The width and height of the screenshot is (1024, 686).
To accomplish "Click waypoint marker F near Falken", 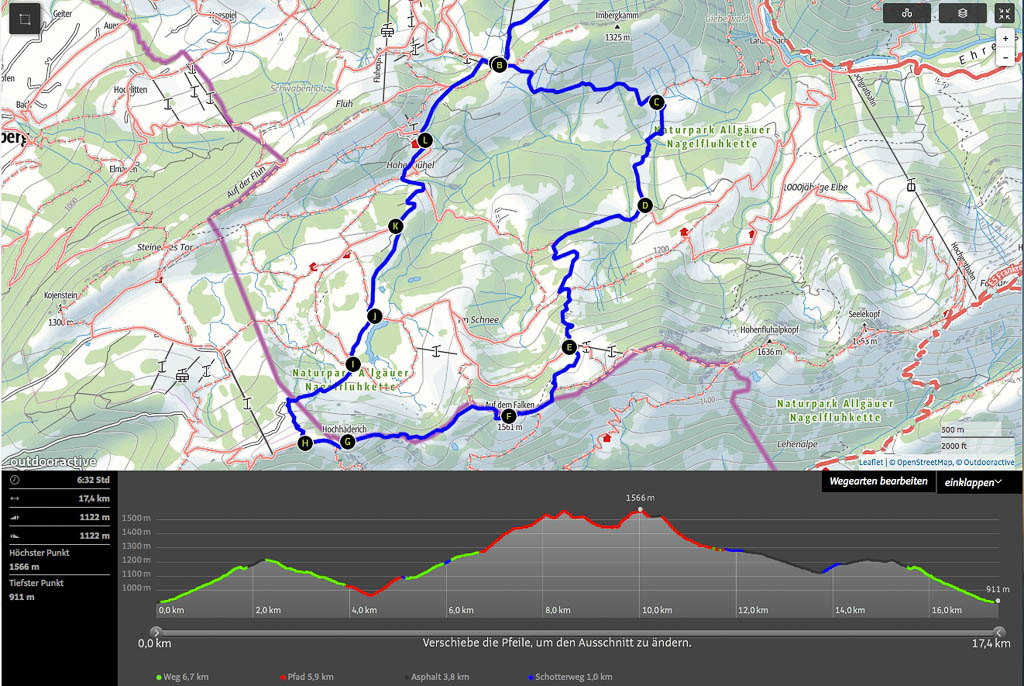I will [x=508, y=416].
